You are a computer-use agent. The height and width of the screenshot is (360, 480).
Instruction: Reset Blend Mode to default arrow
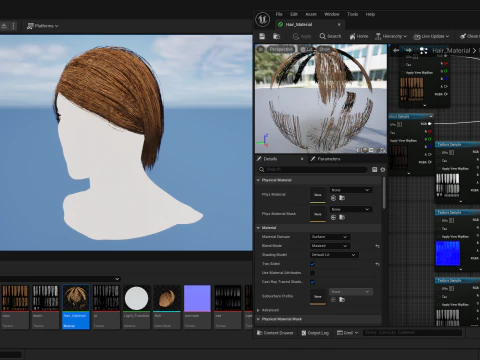point(377,246)
